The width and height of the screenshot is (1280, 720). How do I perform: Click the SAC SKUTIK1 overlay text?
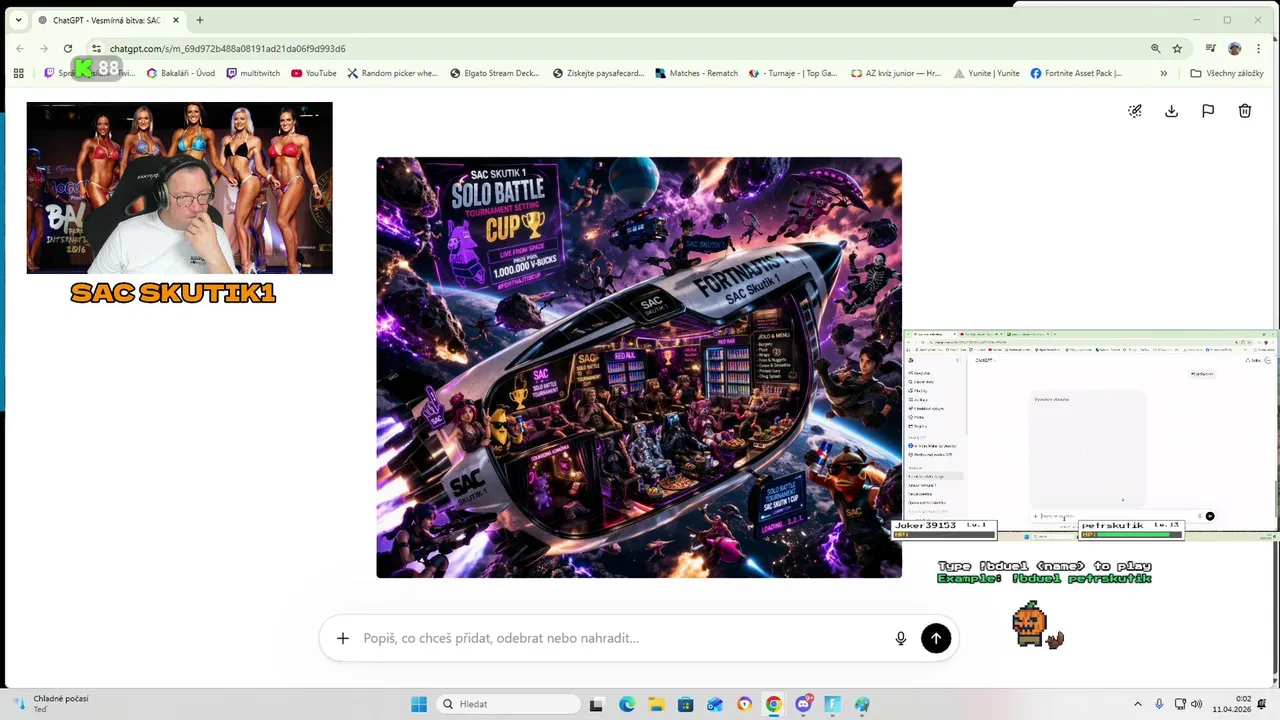tap(173, 293)
